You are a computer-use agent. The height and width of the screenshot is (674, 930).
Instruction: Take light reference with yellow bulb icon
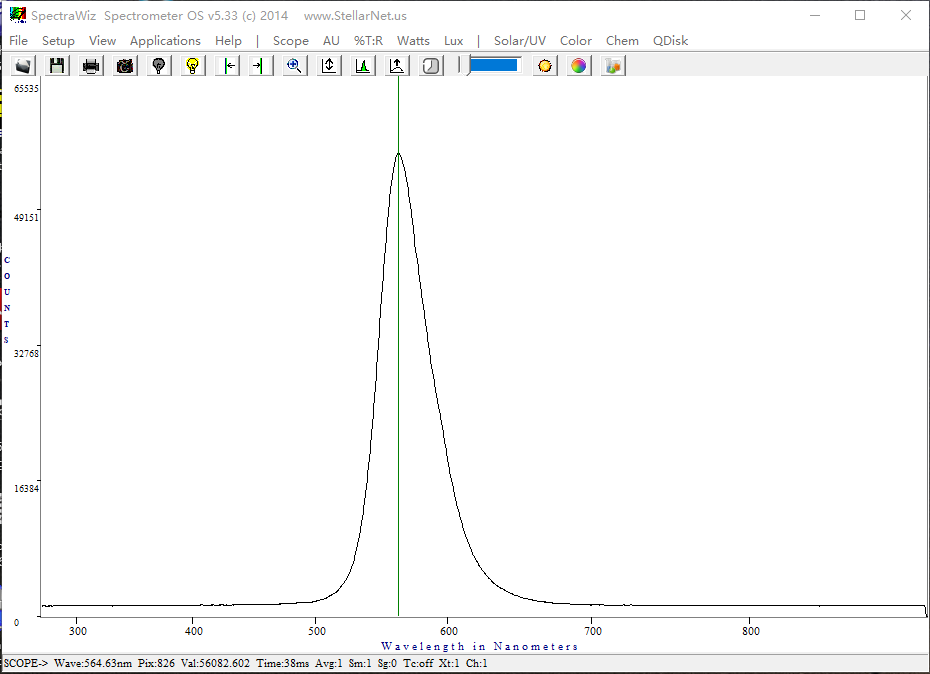coord(193,66)
